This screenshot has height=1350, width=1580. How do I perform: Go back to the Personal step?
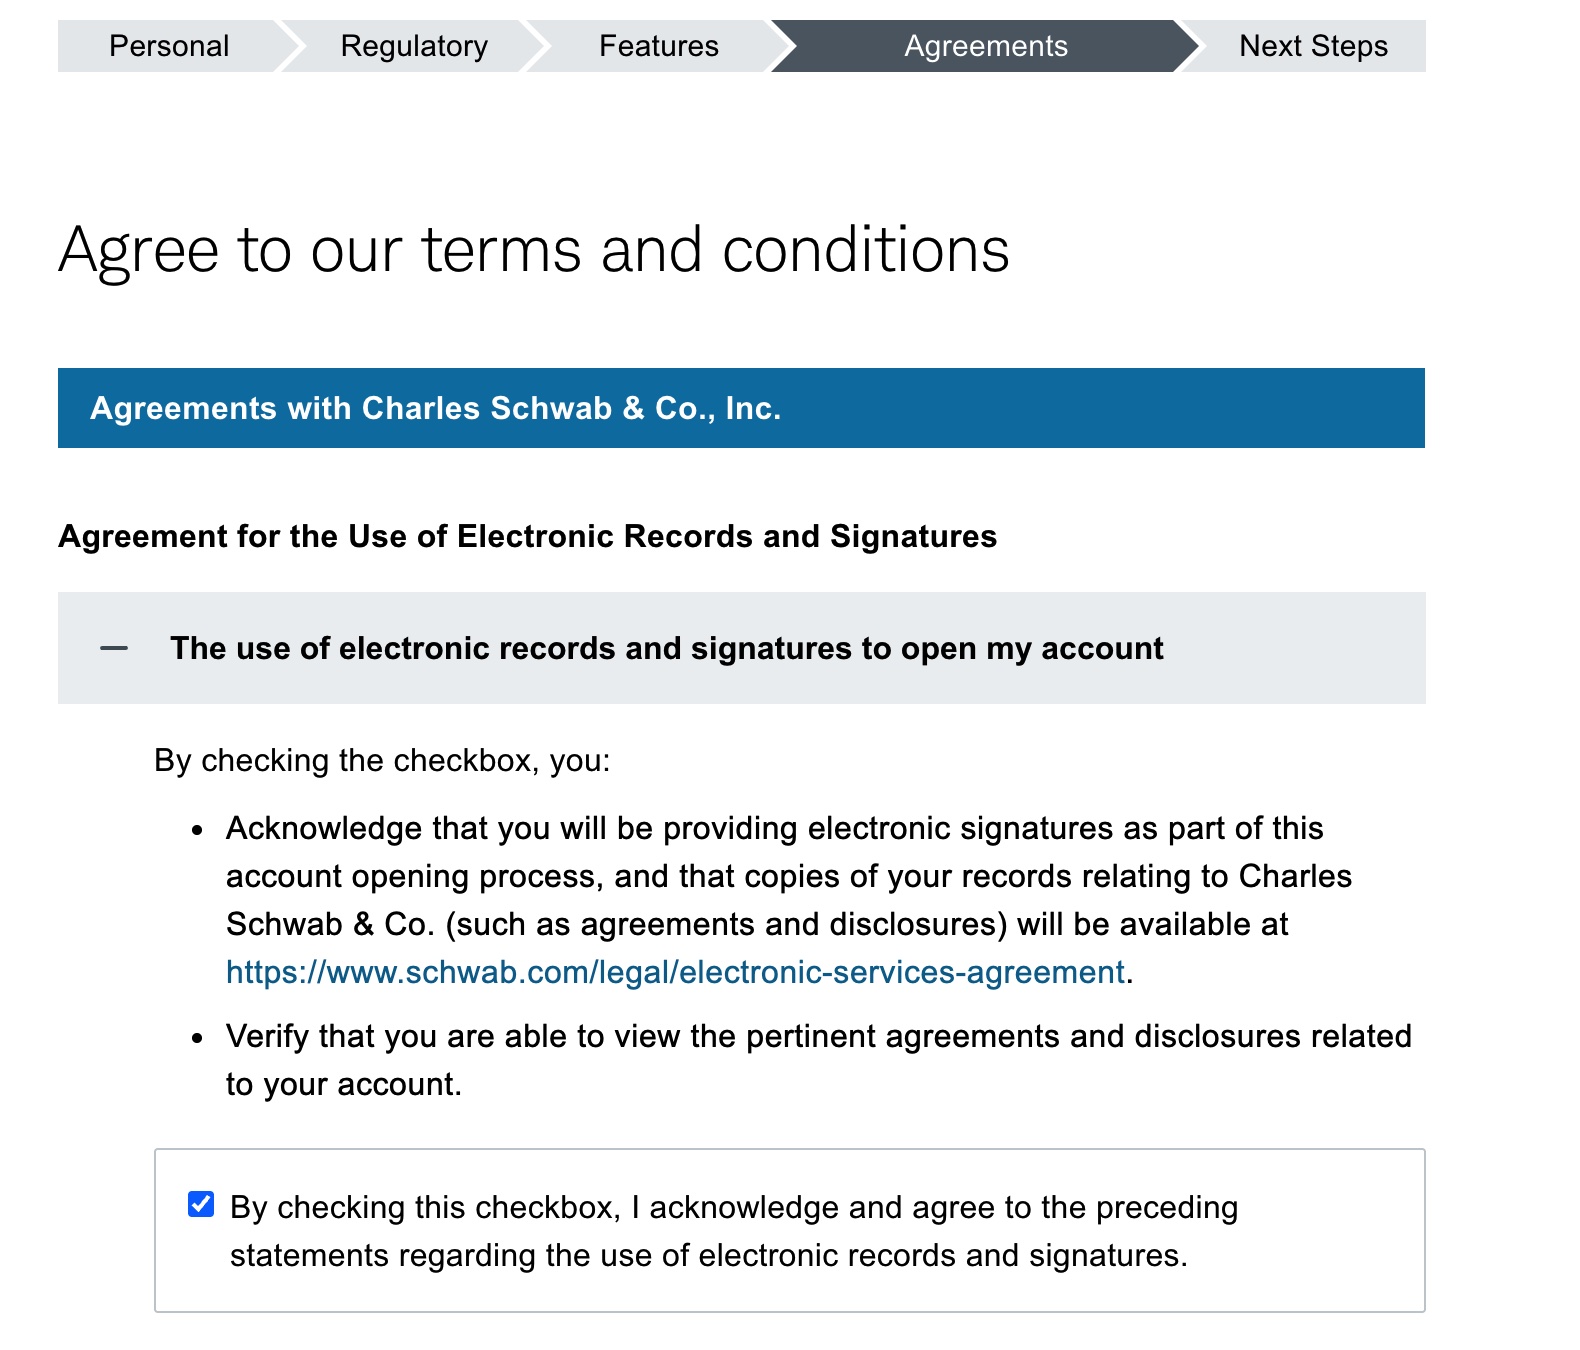(169, 46)
